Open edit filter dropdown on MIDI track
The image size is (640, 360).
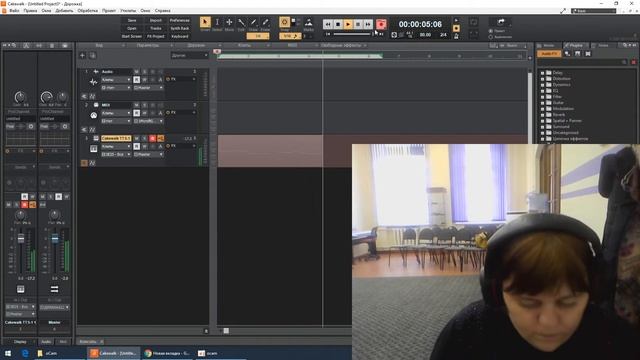pyautogui.click(x=116, y=113)
